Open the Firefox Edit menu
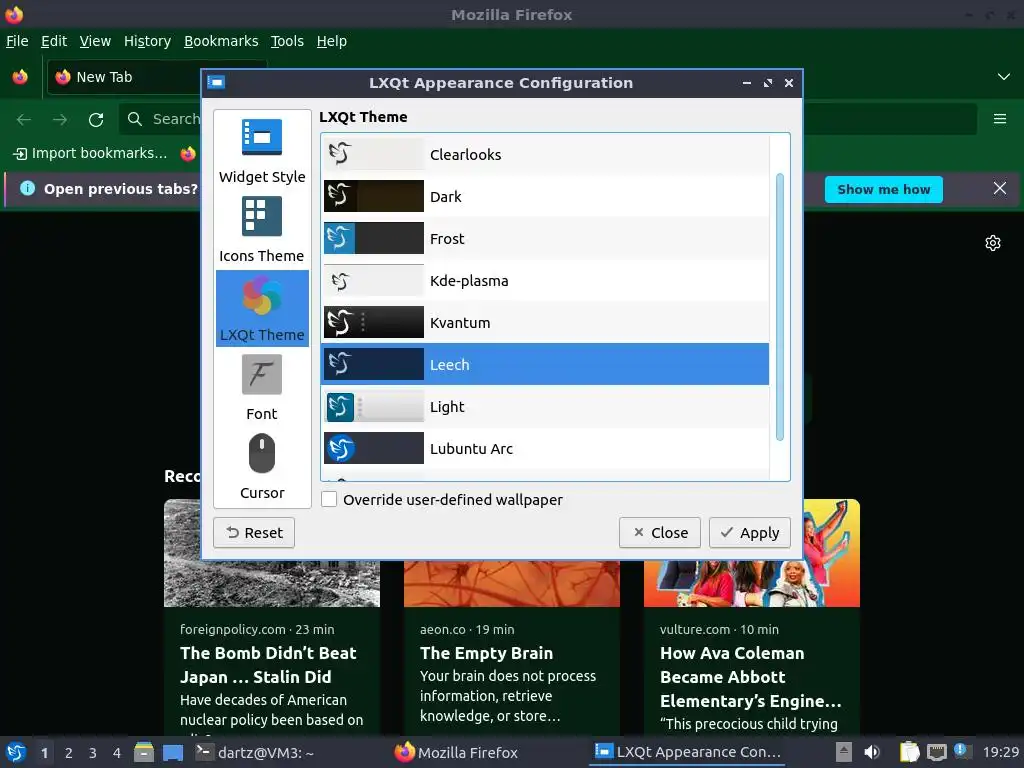This screenshot has width=1024, height=768. coord(54,41)
